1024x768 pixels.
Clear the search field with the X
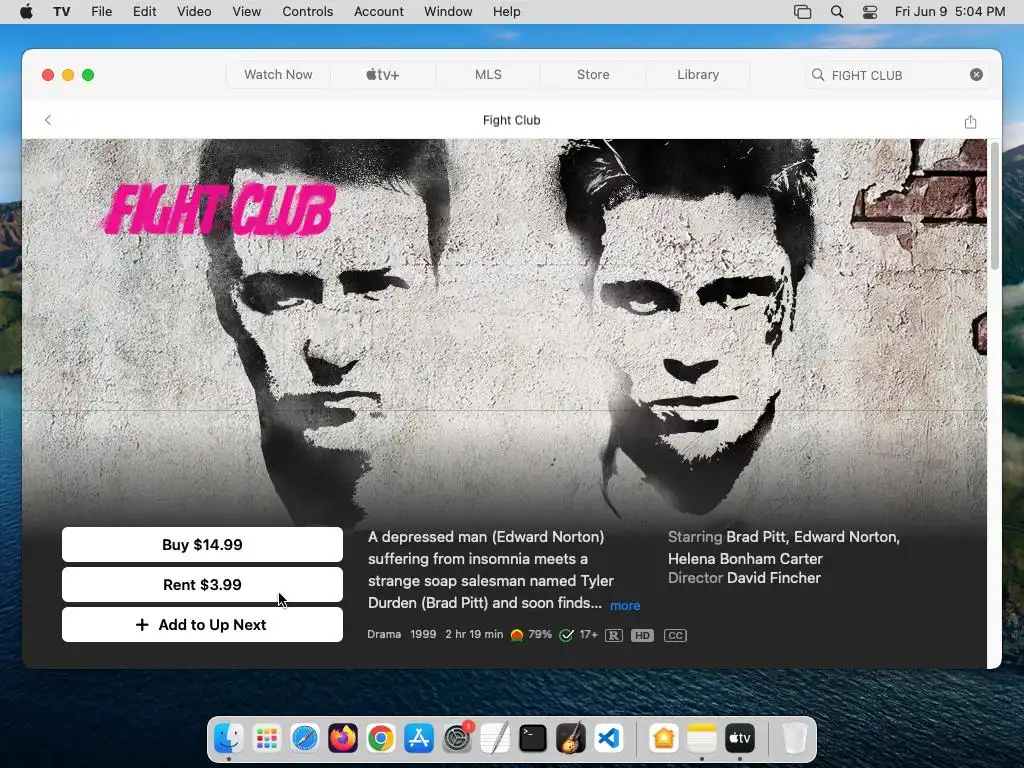976,74
